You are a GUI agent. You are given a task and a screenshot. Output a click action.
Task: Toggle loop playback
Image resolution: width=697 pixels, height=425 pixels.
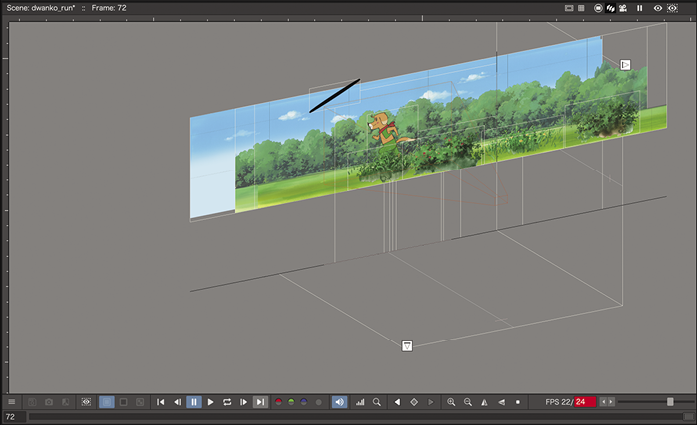coord(227,402)
